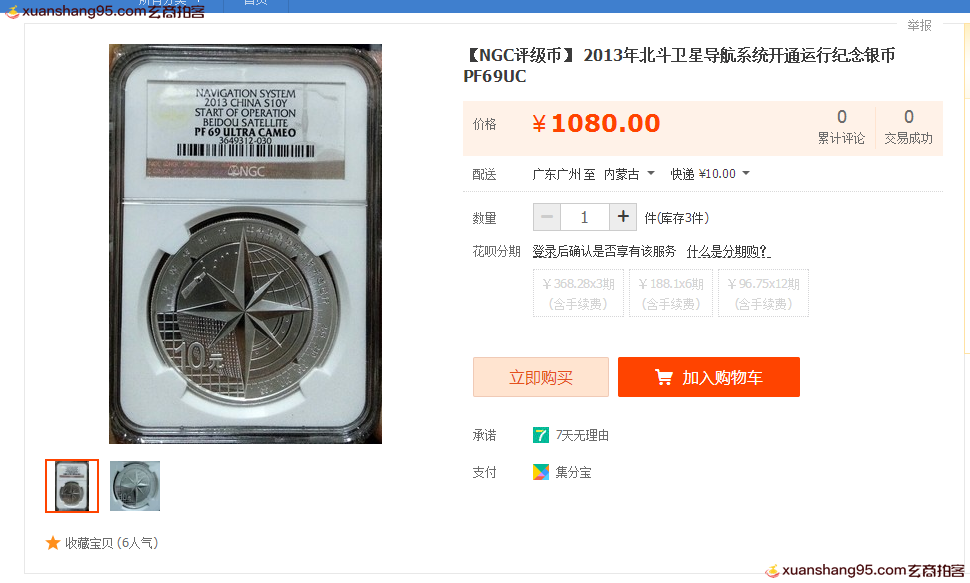Choose the 6-installment ¥188.1 option
This screenshot has height=583, width=970.
click(671, 293)
